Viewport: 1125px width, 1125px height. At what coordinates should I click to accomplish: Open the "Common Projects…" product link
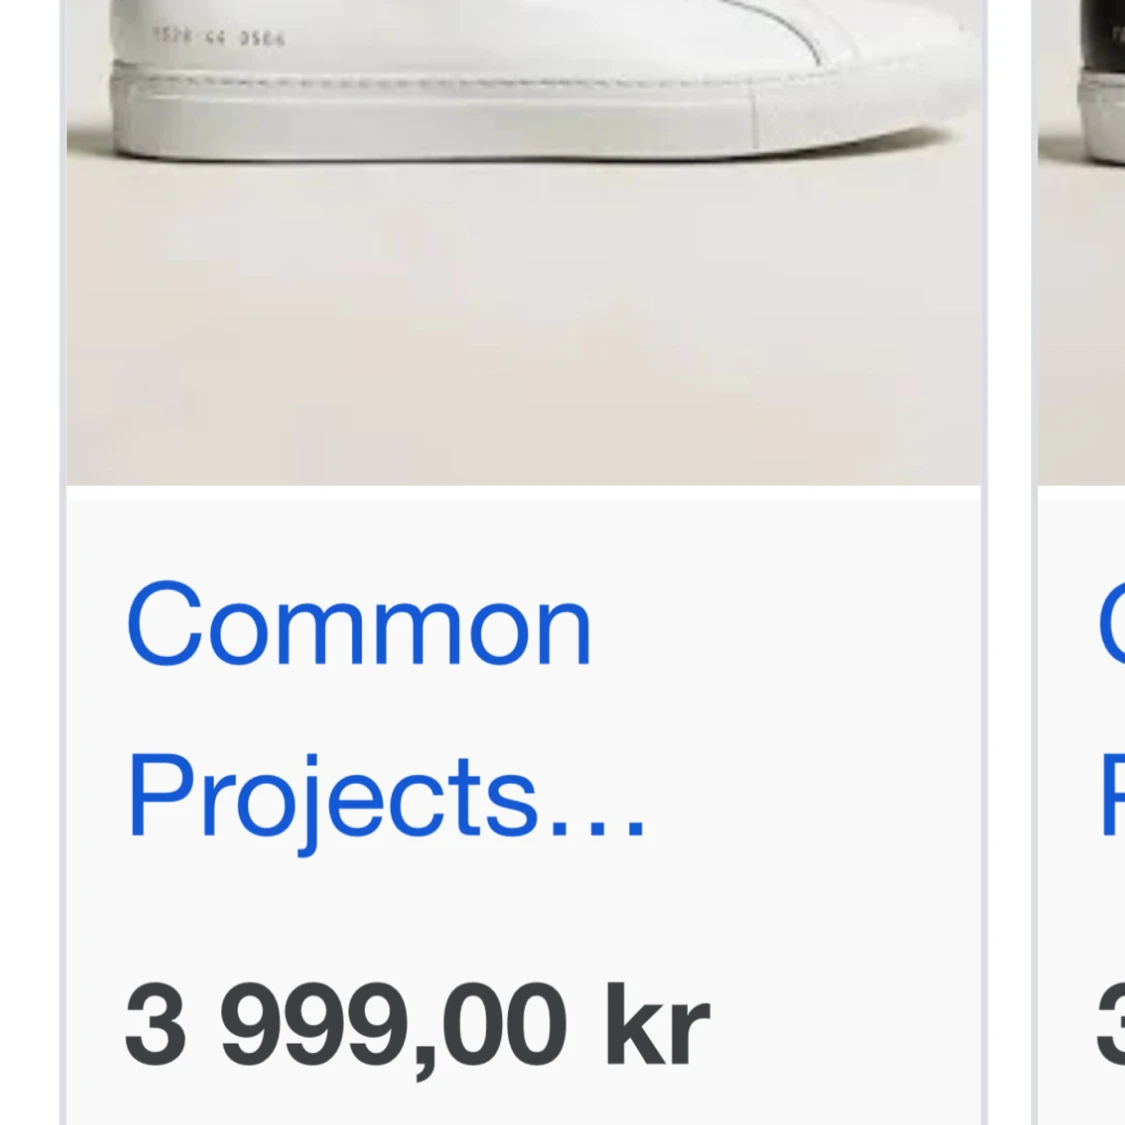tap(386, 712)
